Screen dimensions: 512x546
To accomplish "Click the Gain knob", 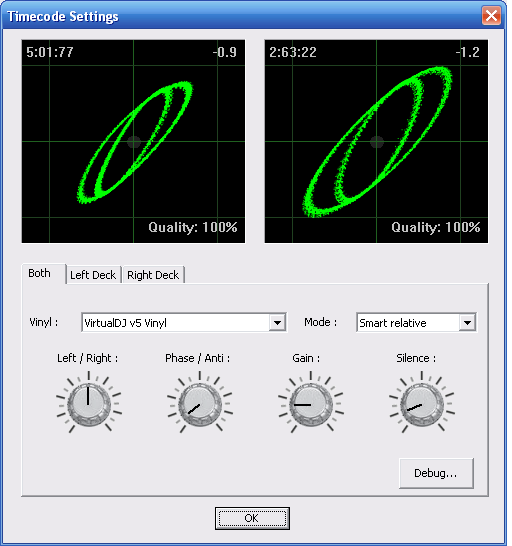I will pos(311,404).
